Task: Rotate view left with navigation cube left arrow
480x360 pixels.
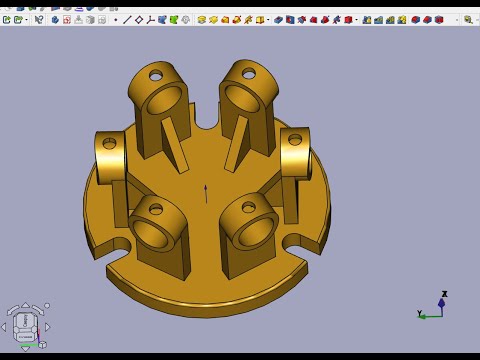Action: click(x=4, y=327)
